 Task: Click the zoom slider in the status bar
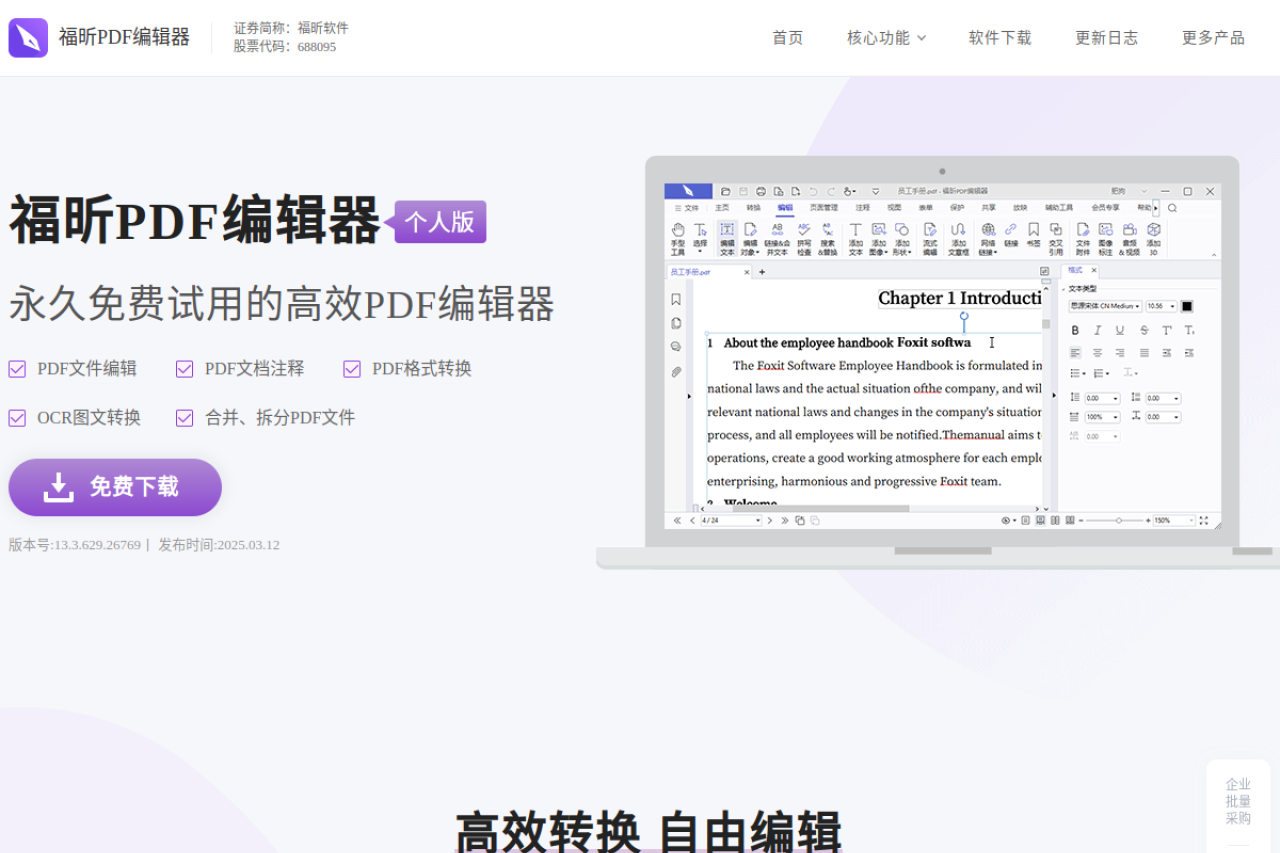(1117, 520)
